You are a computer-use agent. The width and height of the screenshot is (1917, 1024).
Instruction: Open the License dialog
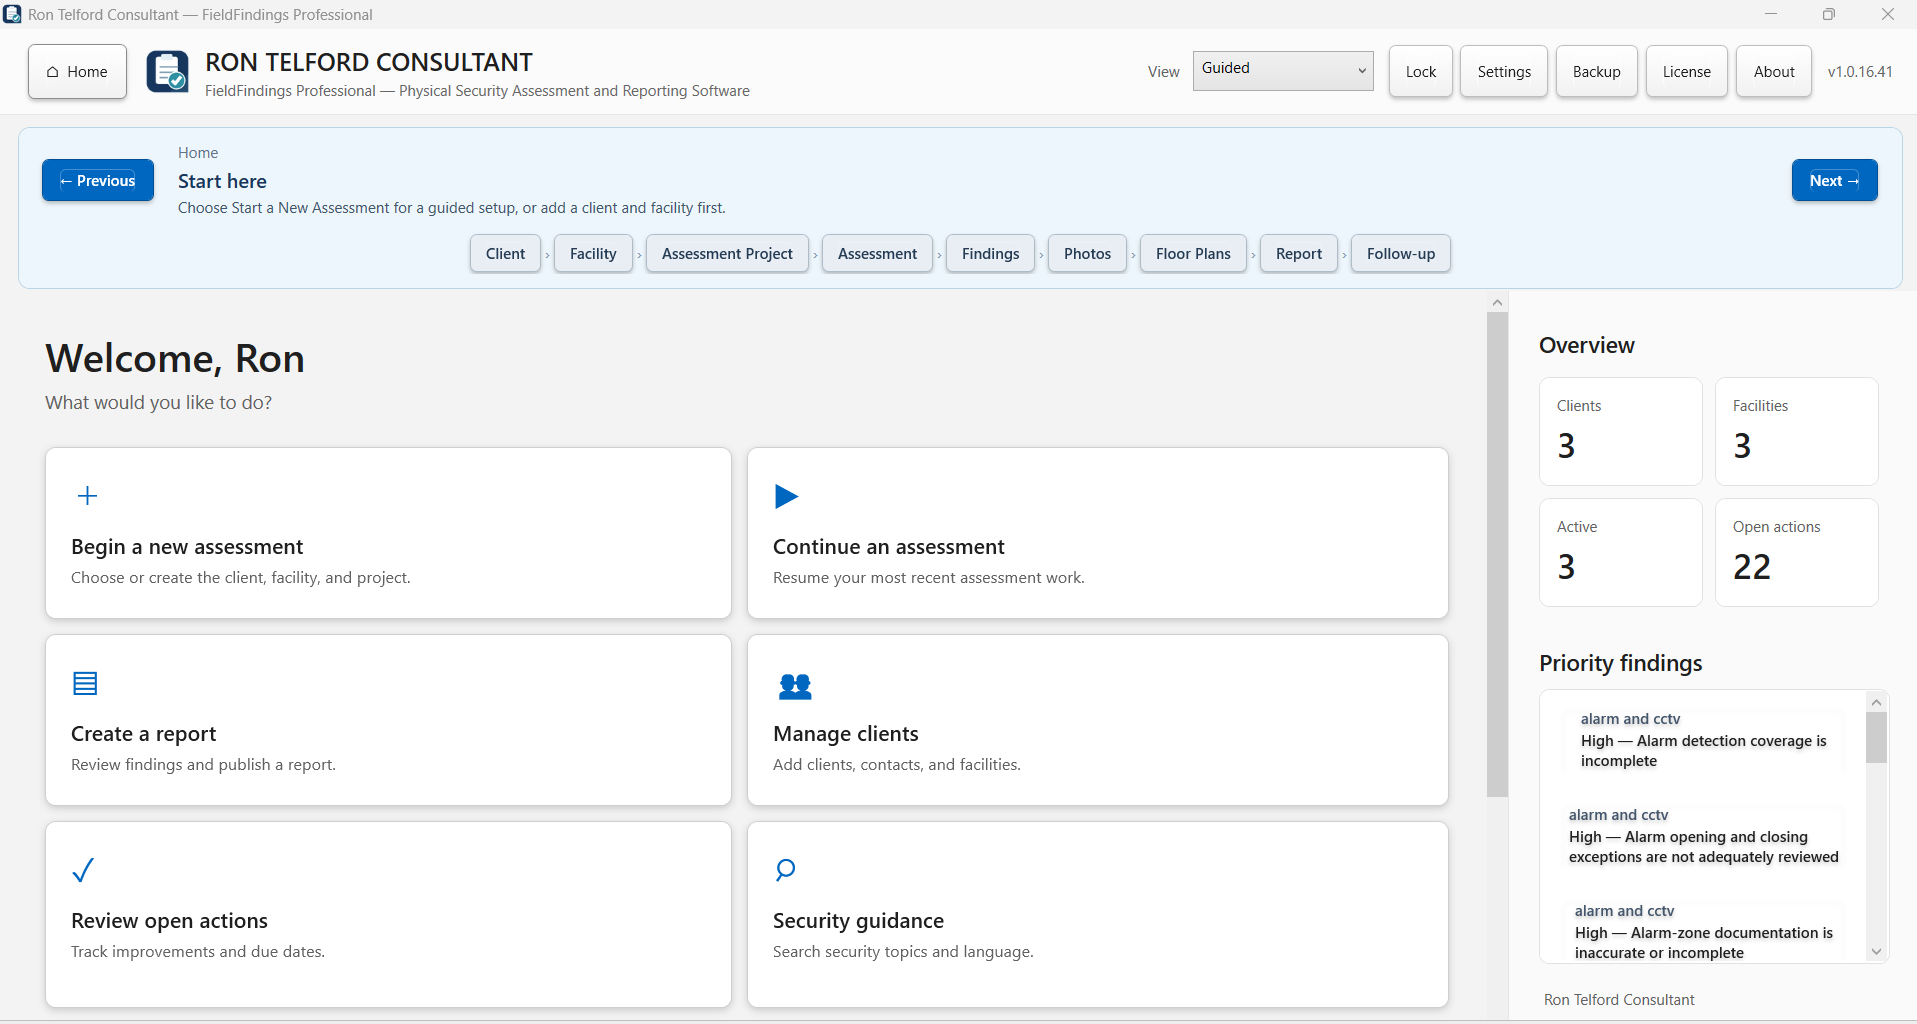[1686, 72]
